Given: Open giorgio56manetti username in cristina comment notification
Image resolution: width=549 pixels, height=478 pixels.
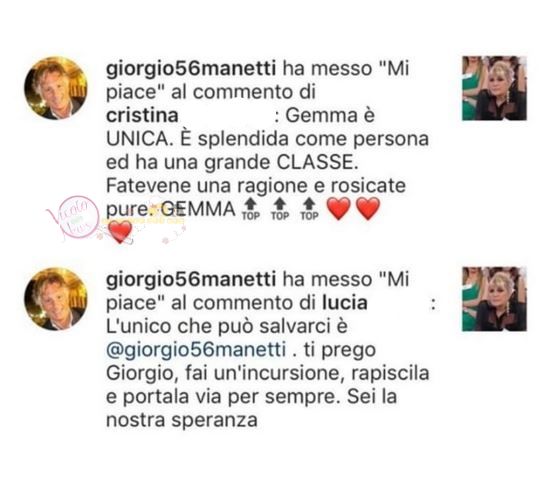Looking at the screenshot, I should tap(191, 68).
